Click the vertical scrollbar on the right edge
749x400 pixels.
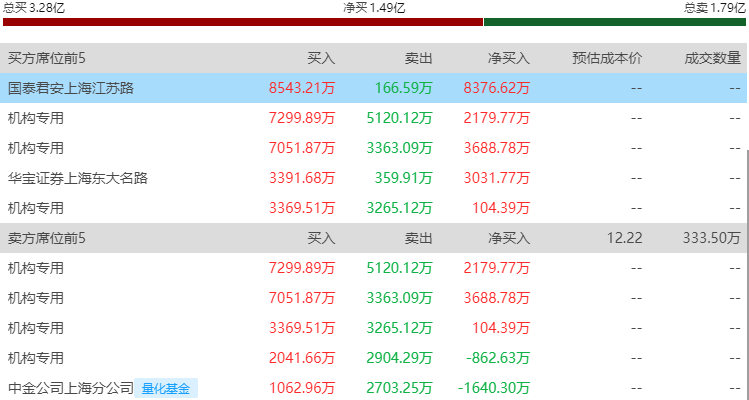(x=748, y=275)
